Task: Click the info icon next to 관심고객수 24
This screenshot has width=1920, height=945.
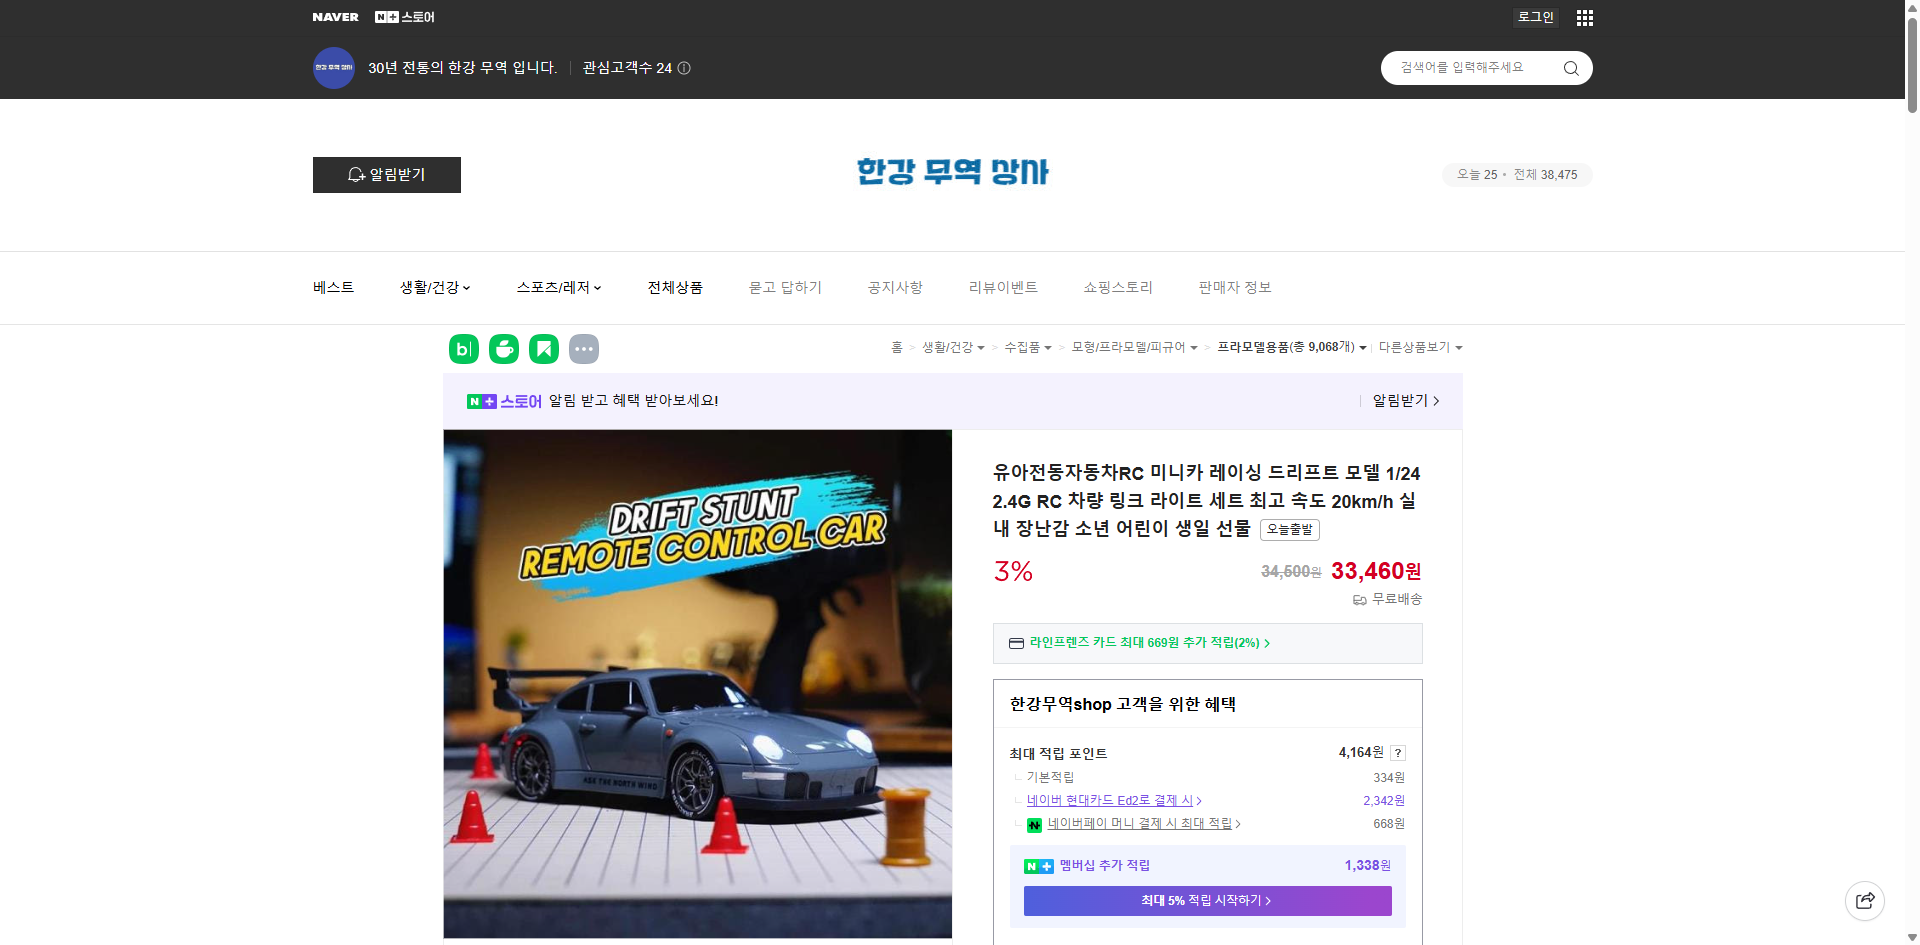Action: pyautogui.click(x=683, y=68)
